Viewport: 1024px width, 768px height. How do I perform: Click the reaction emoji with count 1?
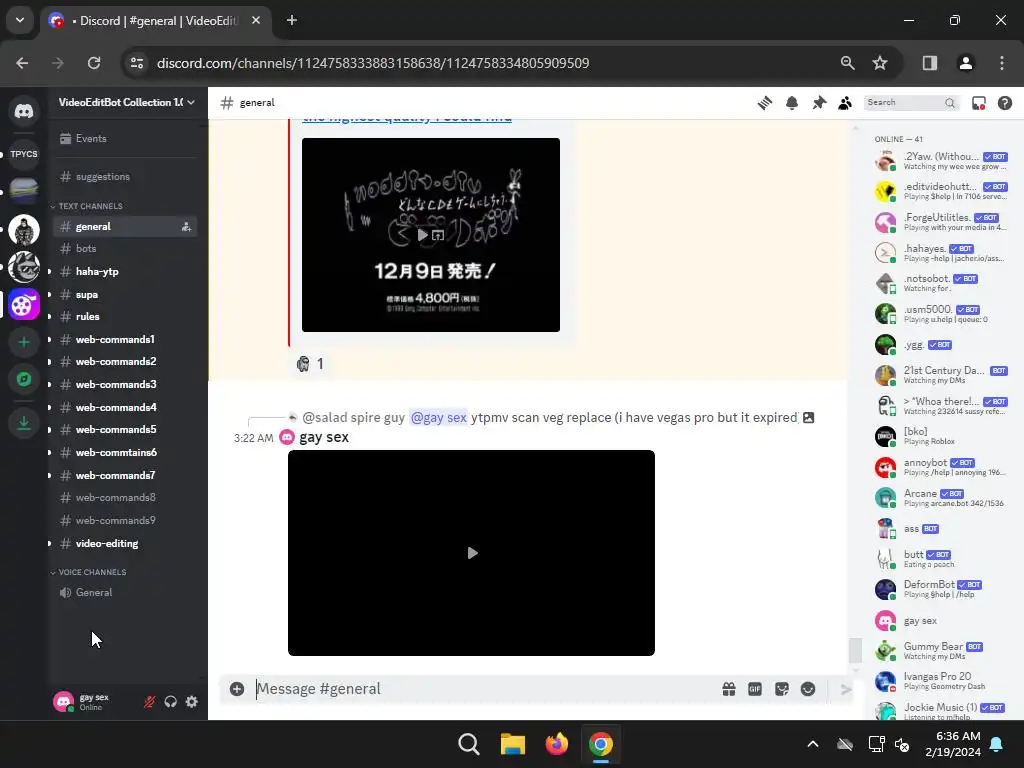click(x=310, y=364)
